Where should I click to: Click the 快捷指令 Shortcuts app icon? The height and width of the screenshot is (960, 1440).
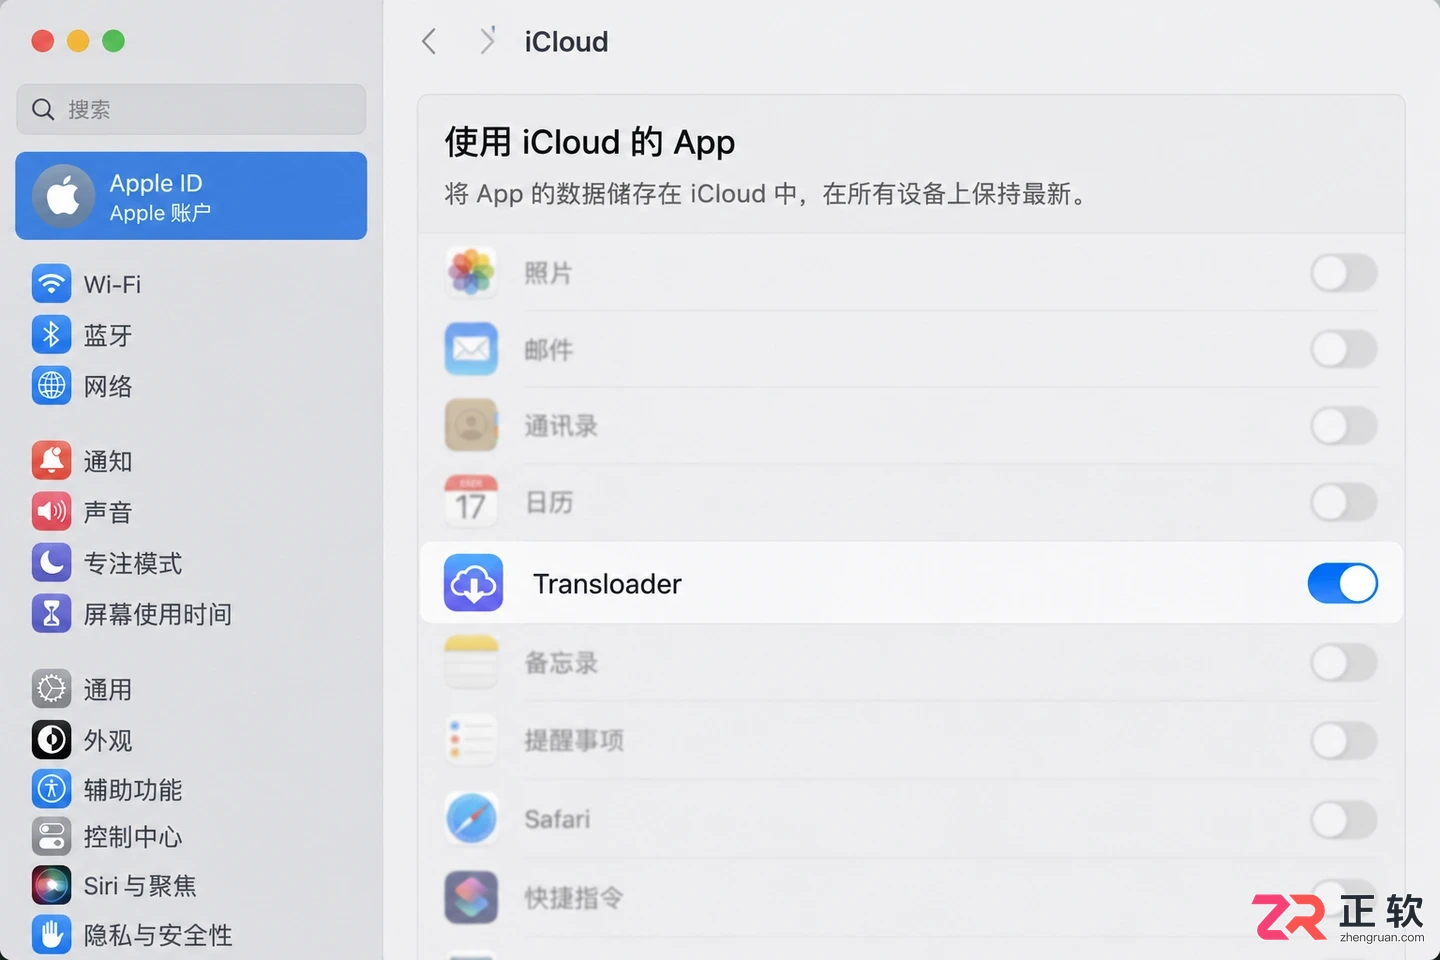click(471, 897)
